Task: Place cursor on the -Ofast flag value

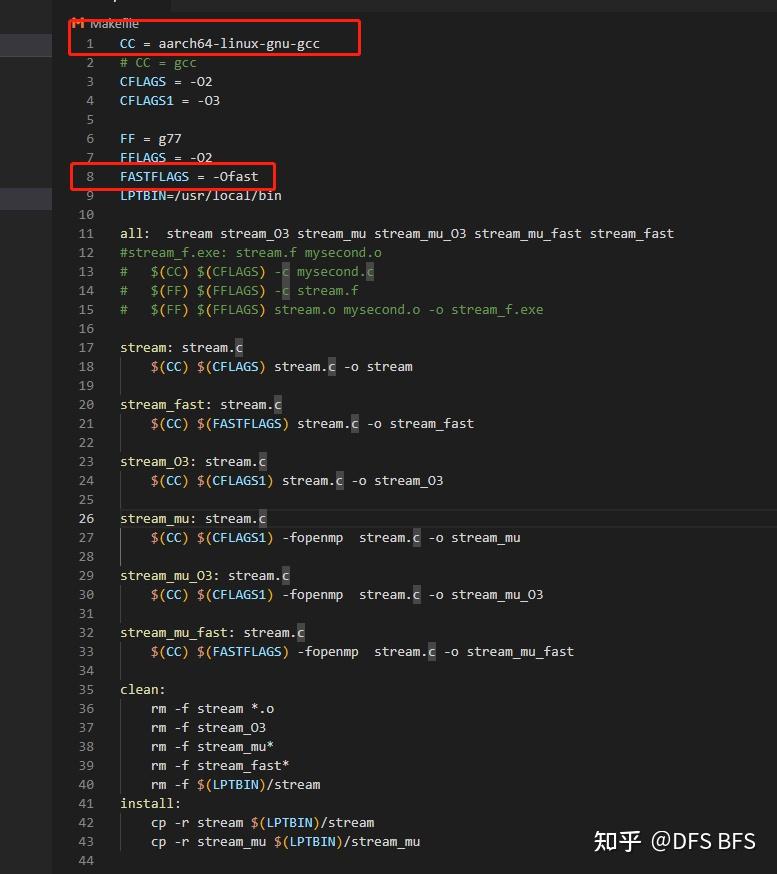Action: [235, 177]
